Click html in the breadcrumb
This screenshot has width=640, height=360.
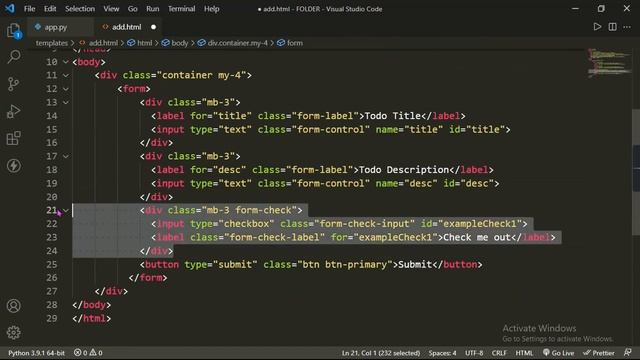pos(144,43)
